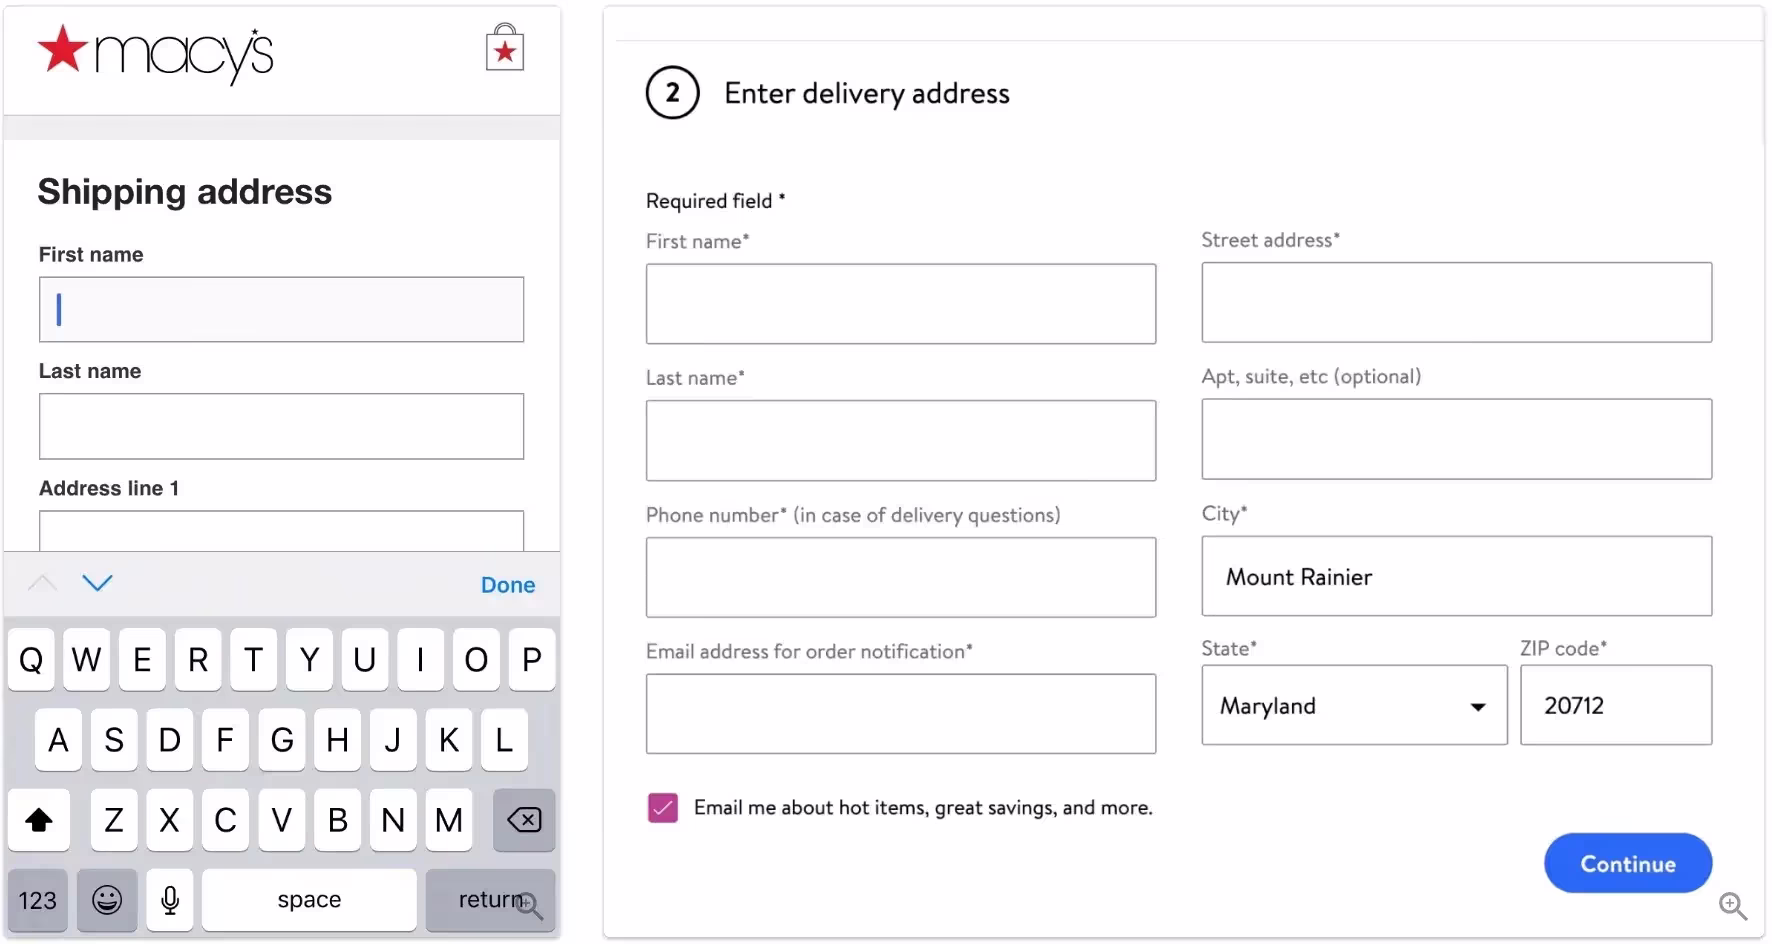Tap the emoji smiley keyboard key

point(107,900)
